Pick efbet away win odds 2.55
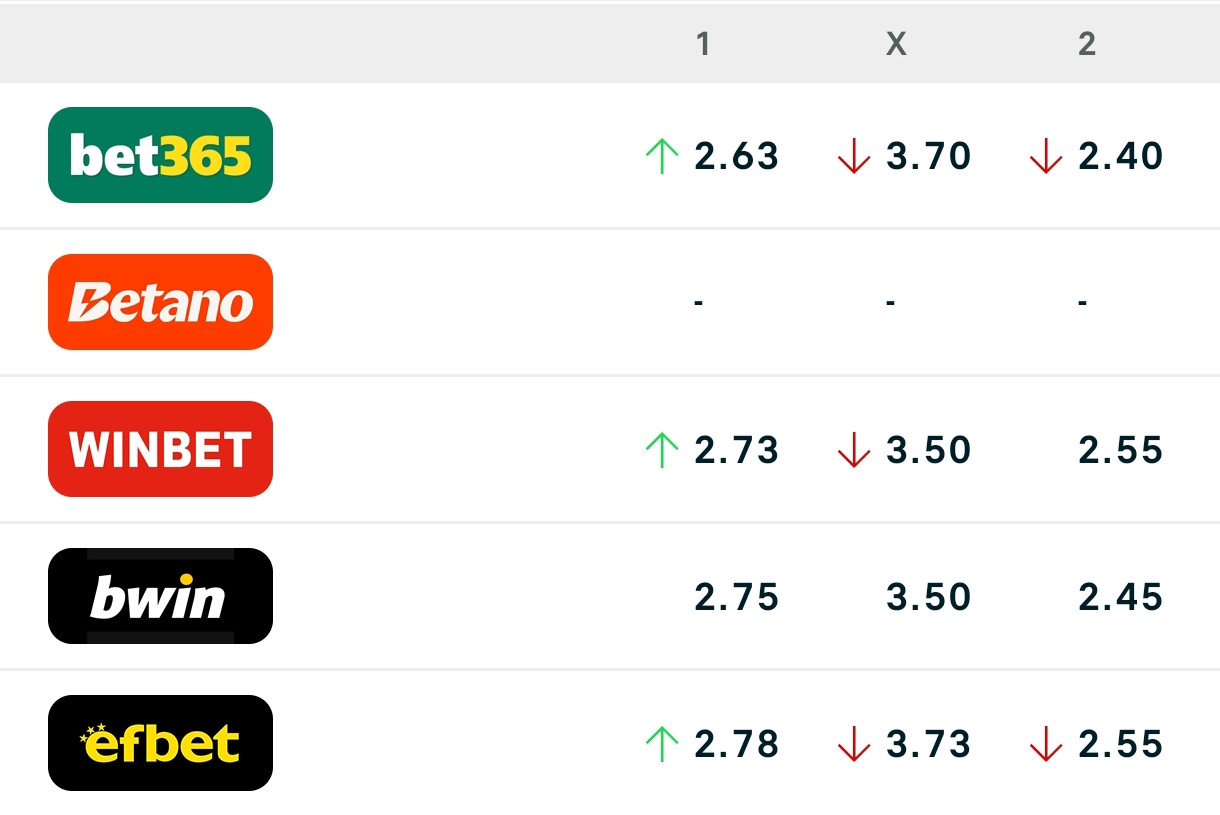 [1120, 745]
